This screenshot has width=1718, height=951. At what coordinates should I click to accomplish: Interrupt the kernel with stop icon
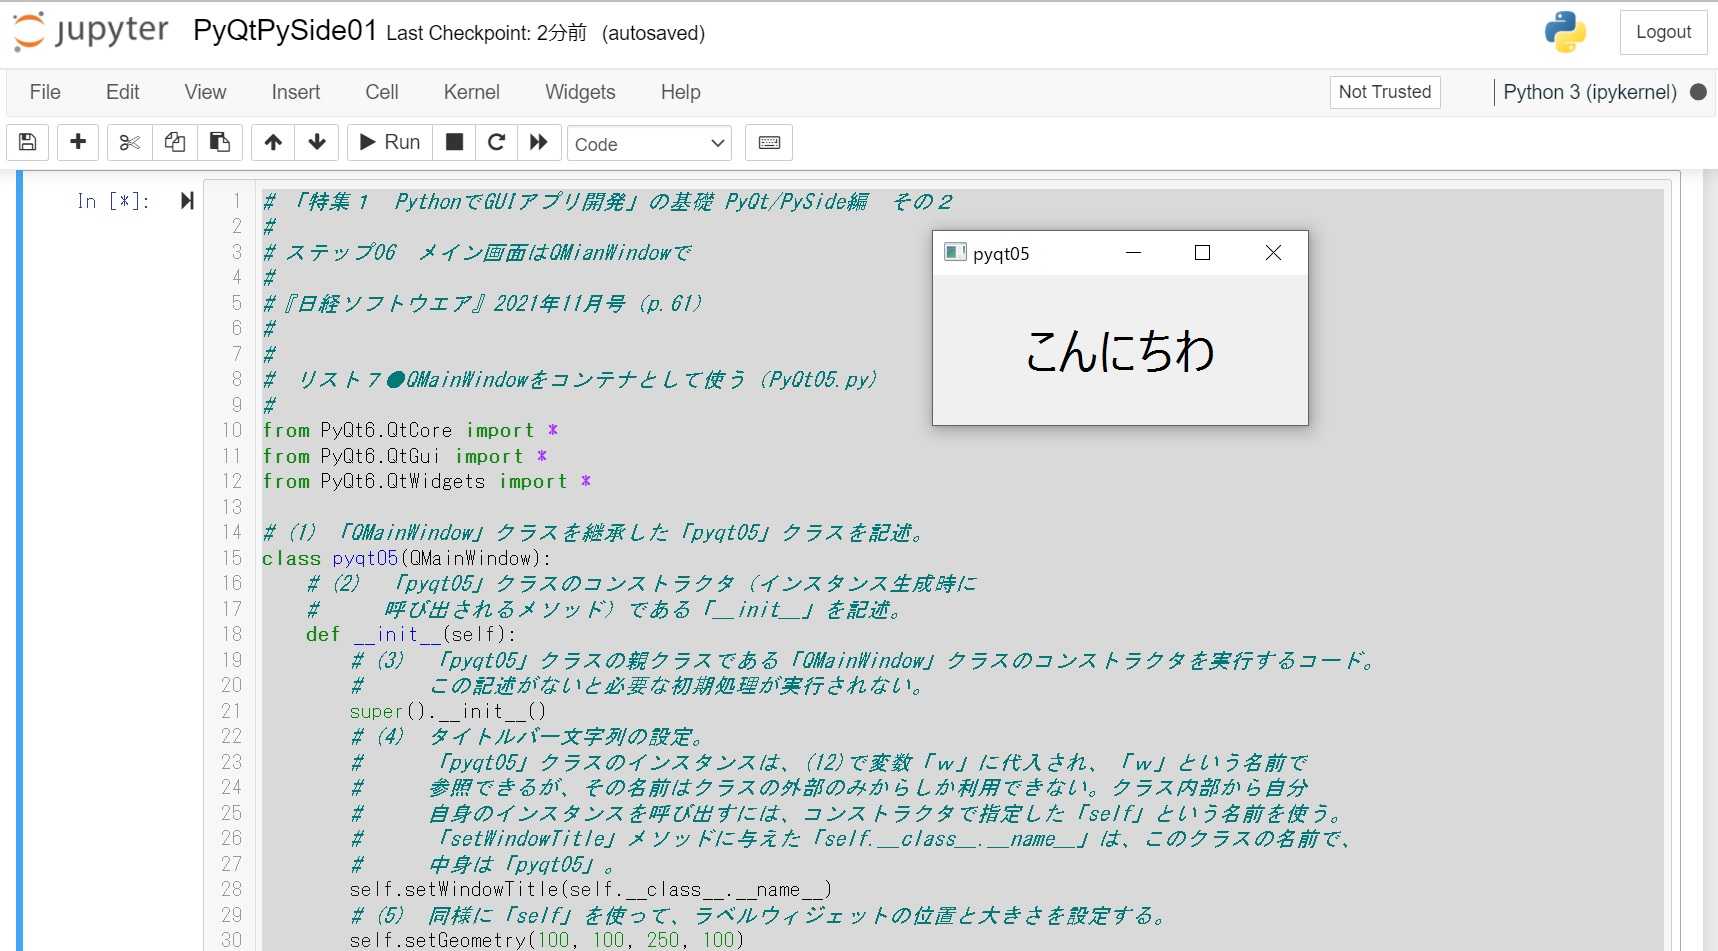pos(454,142)
